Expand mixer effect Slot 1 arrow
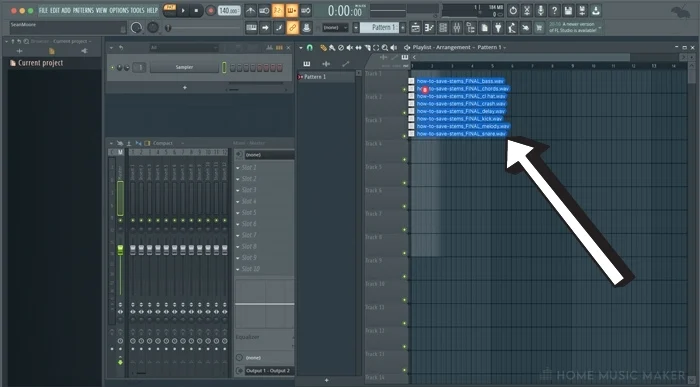This screenshot has width=700, height=387. [238, 167]
